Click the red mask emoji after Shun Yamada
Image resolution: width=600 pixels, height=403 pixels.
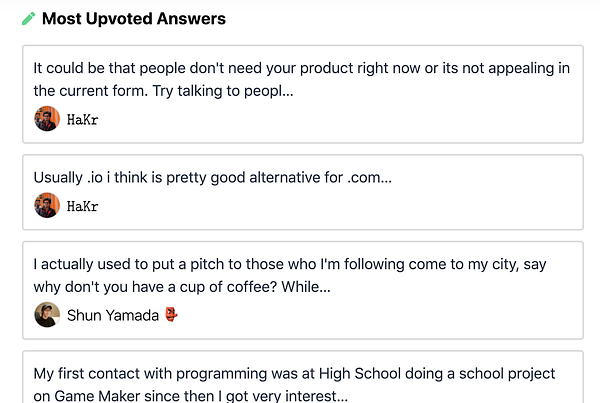click(x=172, y=315)
